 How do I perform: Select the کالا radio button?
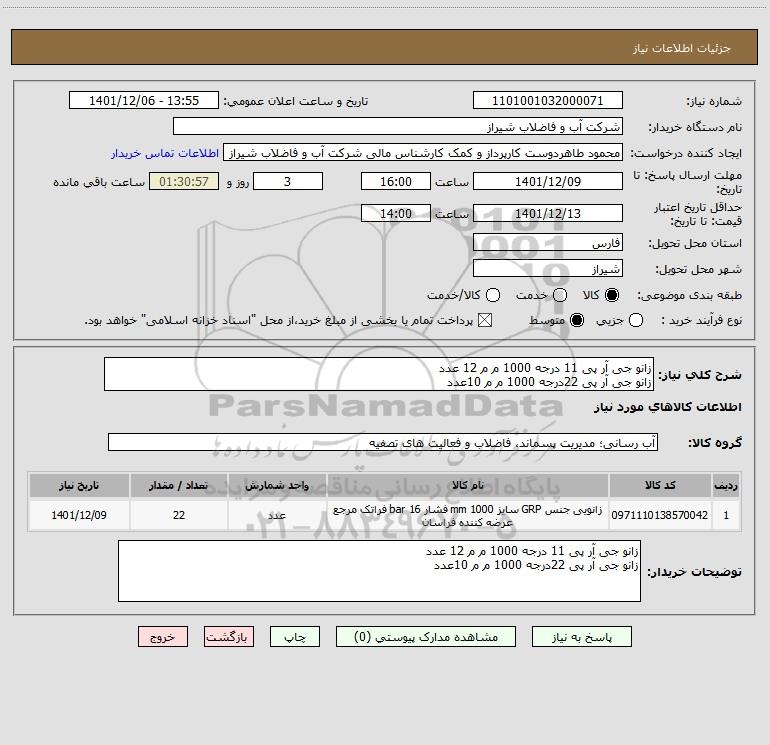[612, 295]
